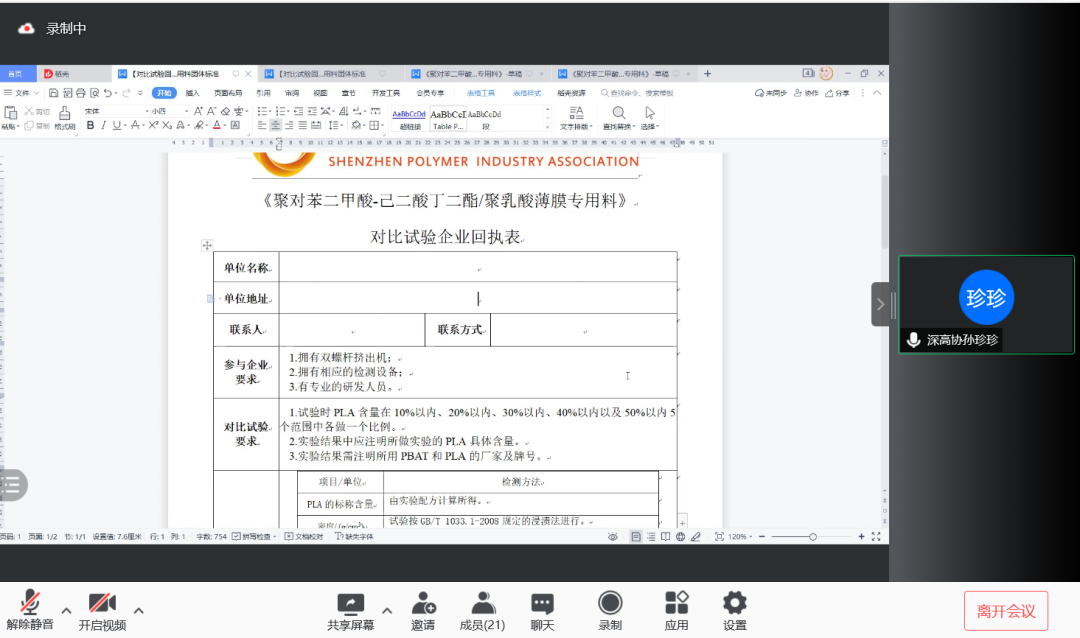Image resolution: width=1080 pixels, height=638 pixels.
Task: Click the 查找命令 search box
Action: click(x=637, y=93)
